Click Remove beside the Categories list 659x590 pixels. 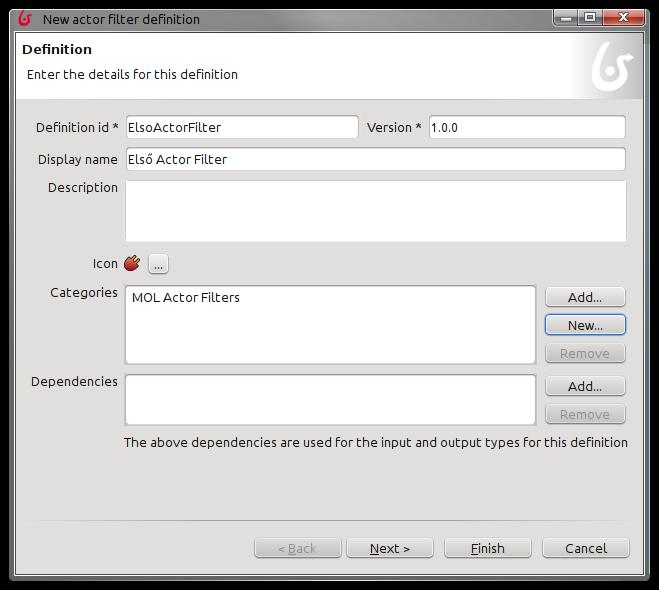click(x=585, y=353)
